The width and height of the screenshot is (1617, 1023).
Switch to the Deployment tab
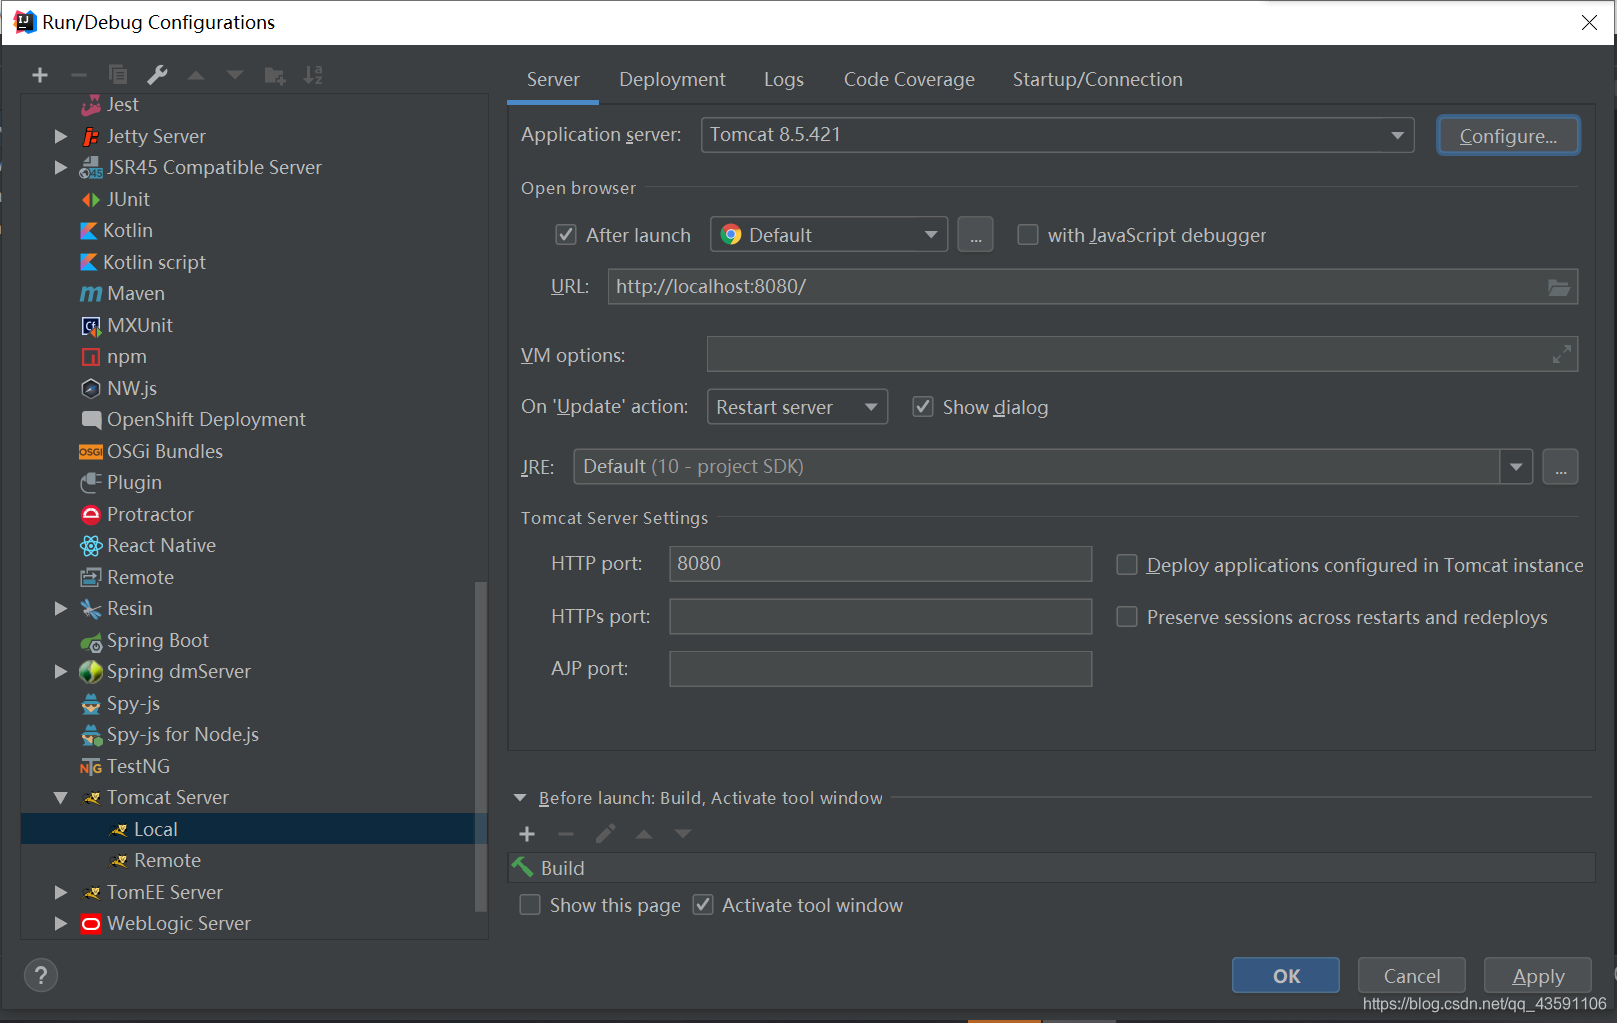coord(672,79)
